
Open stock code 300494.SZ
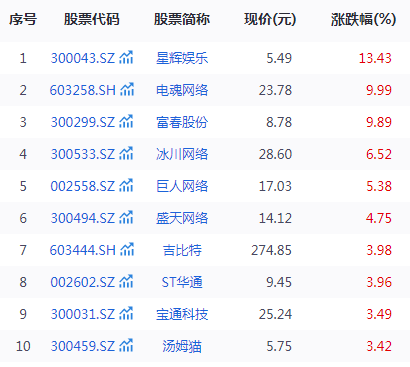pyautogui.click(x=82, y=218)
